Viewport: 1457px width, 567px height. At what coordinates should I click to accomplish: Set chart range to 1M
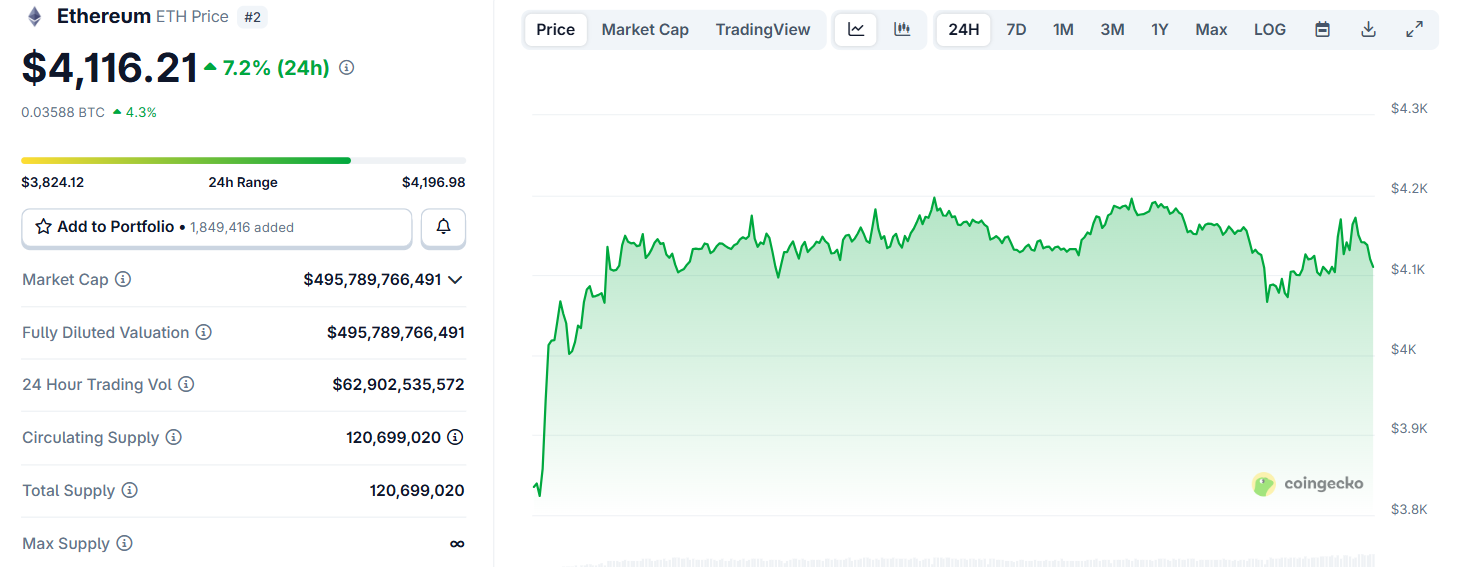(1063, 30)
